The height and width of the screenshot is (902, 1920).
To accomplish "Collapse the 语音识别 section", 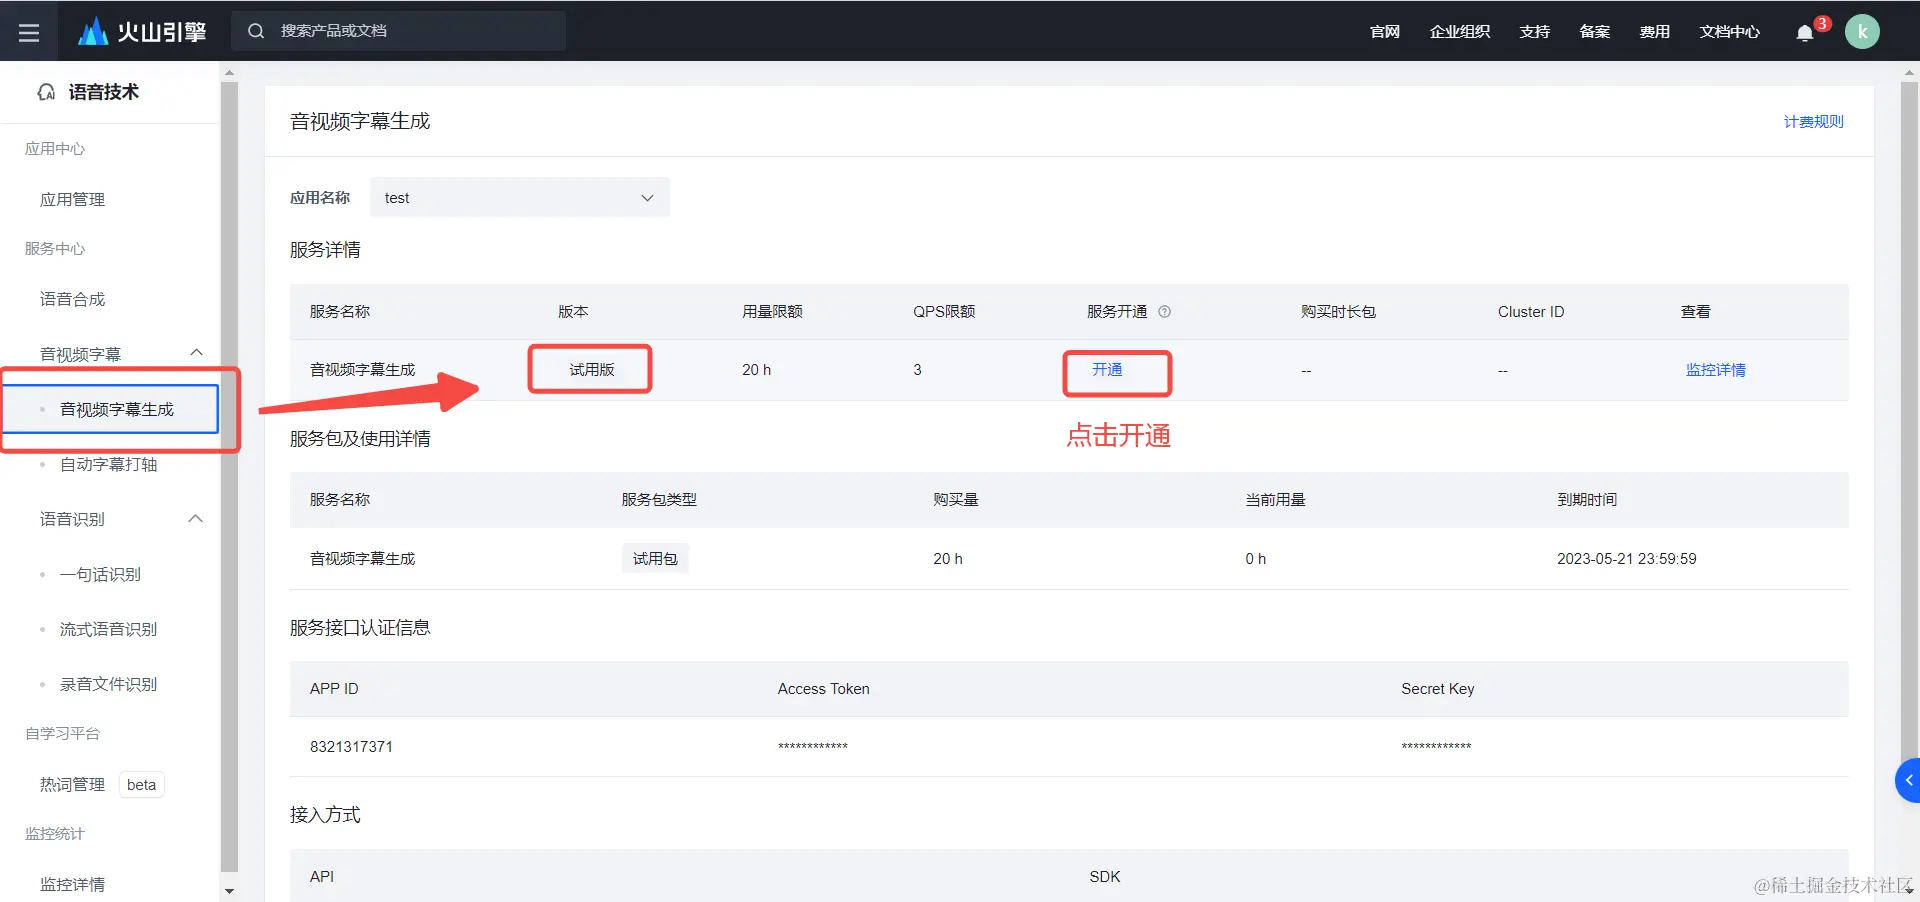I will tap(196, 518).
